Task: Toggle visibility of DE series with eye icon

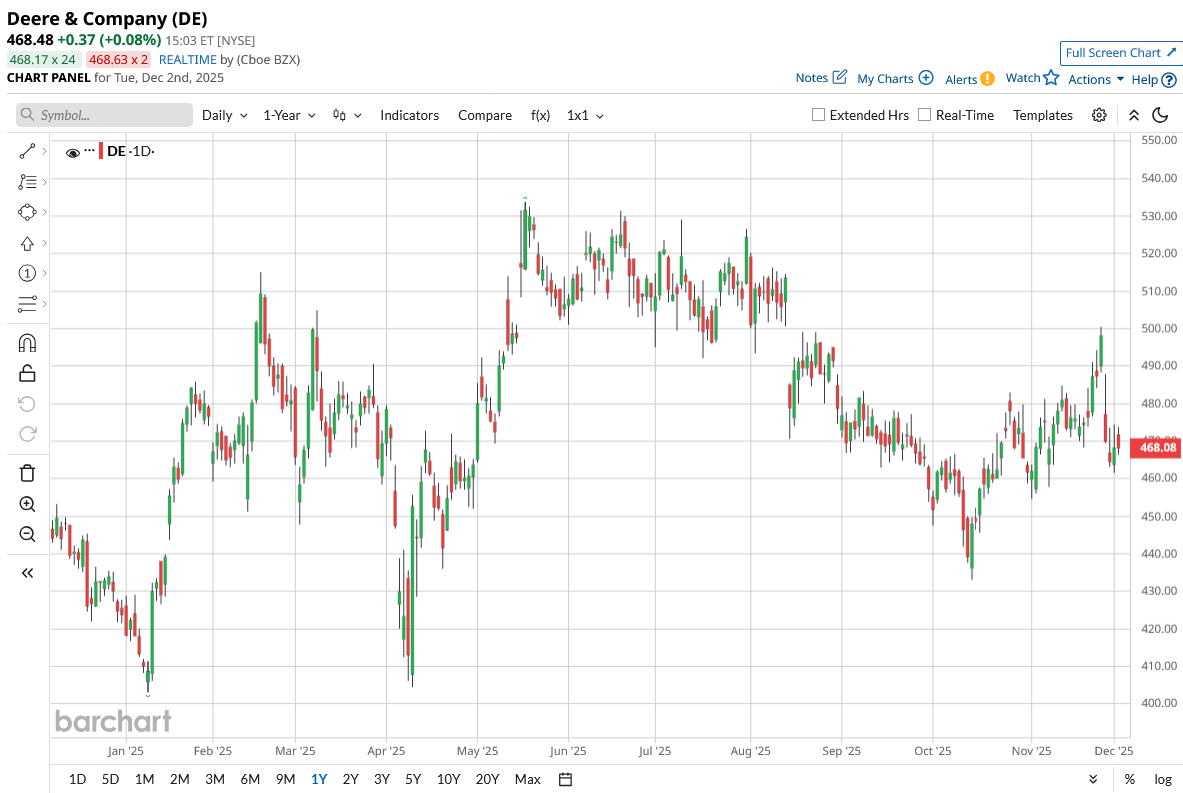Action: coord(73,153)
